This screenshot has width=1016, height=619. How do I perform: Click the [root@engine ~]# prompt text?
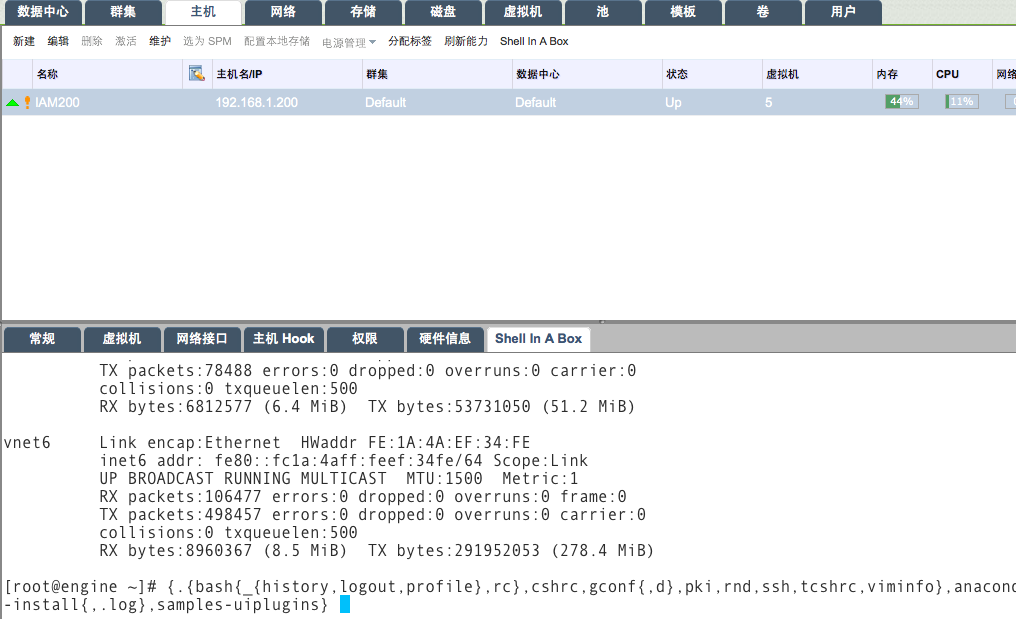(x=80, y=587)
